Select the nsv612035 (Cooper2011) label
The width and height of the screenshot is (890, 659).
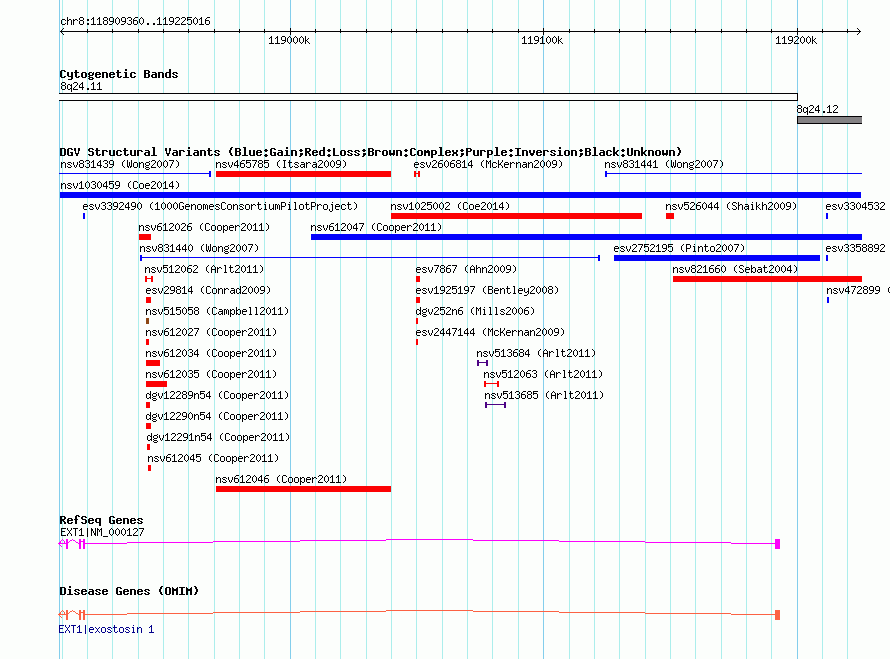(x=211, y=374)
